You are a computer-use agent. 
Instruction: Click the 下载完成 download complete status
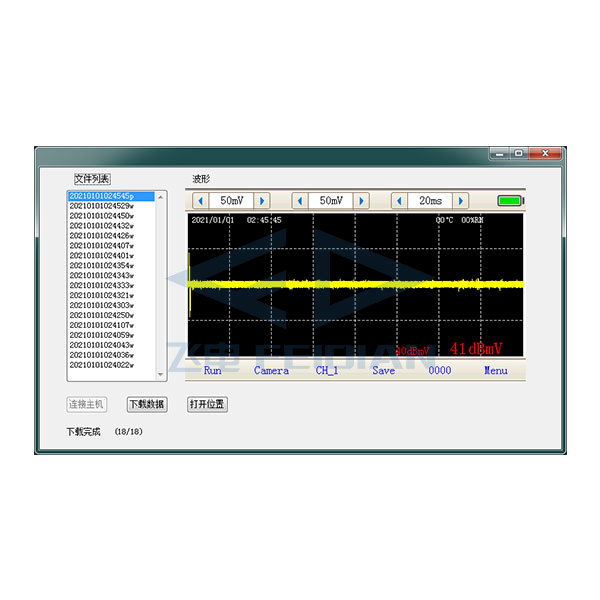[x=83, y=432]
